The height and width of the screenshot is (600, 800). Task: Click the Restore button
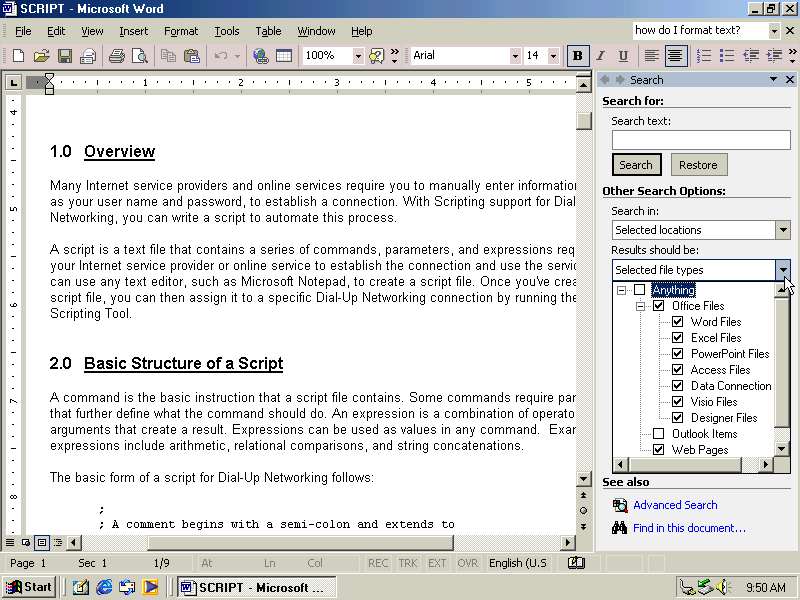(x=698, y=165)
